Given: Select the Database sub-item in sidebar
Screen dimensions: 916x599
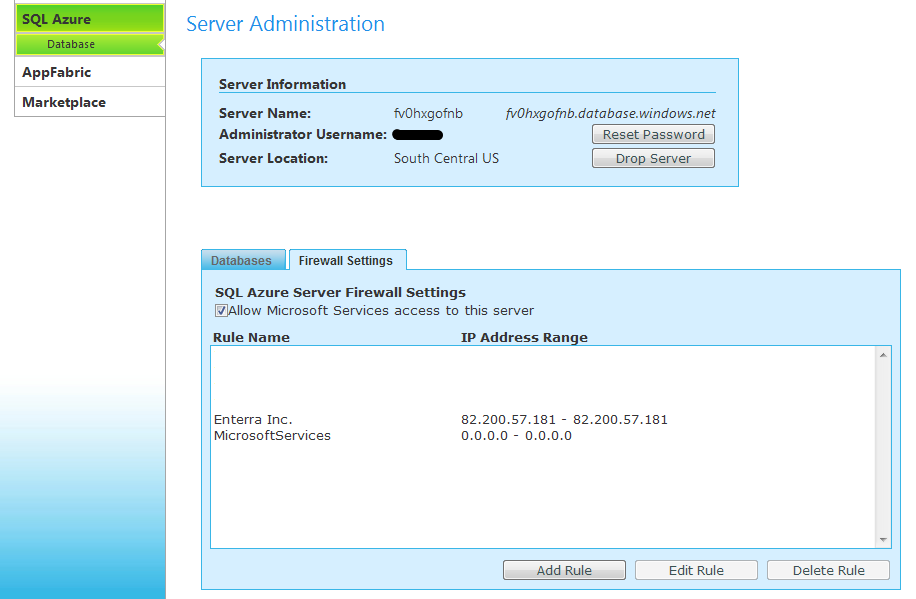Looking at the screenshot, I should [x=89, y=44].
